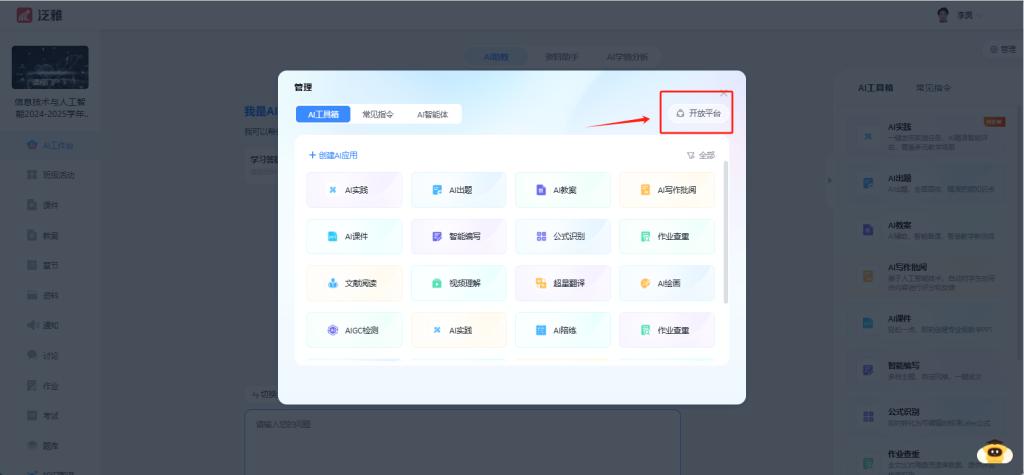The width and height of the screenshot is (1024, 475).
Task: Launch the 文献阅读 tool
Action: 354,283
